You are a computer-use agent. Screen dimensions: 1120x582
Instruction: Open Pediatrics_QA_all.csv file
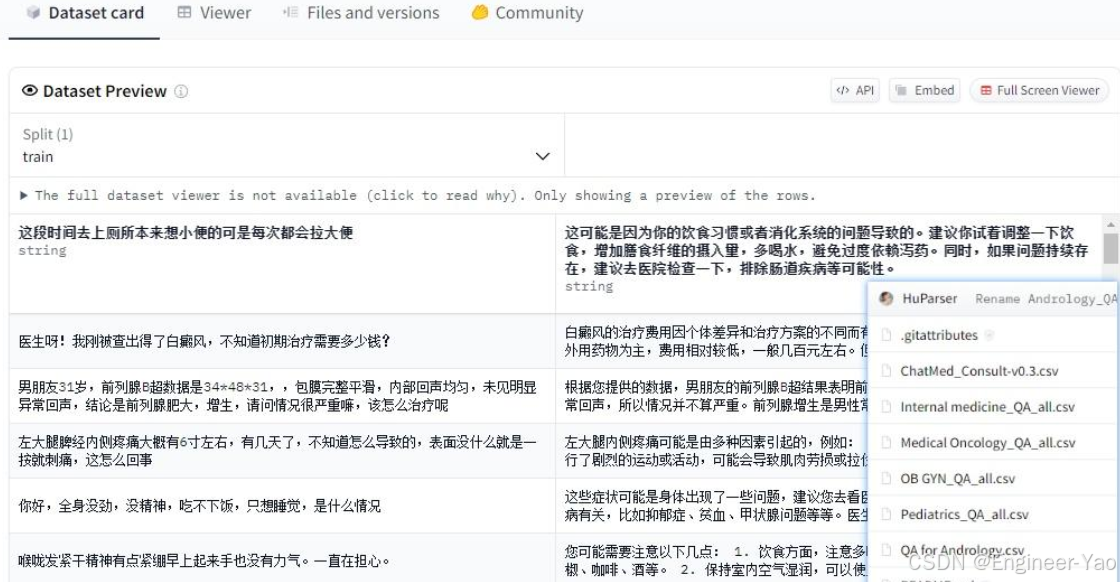point(964,514)
